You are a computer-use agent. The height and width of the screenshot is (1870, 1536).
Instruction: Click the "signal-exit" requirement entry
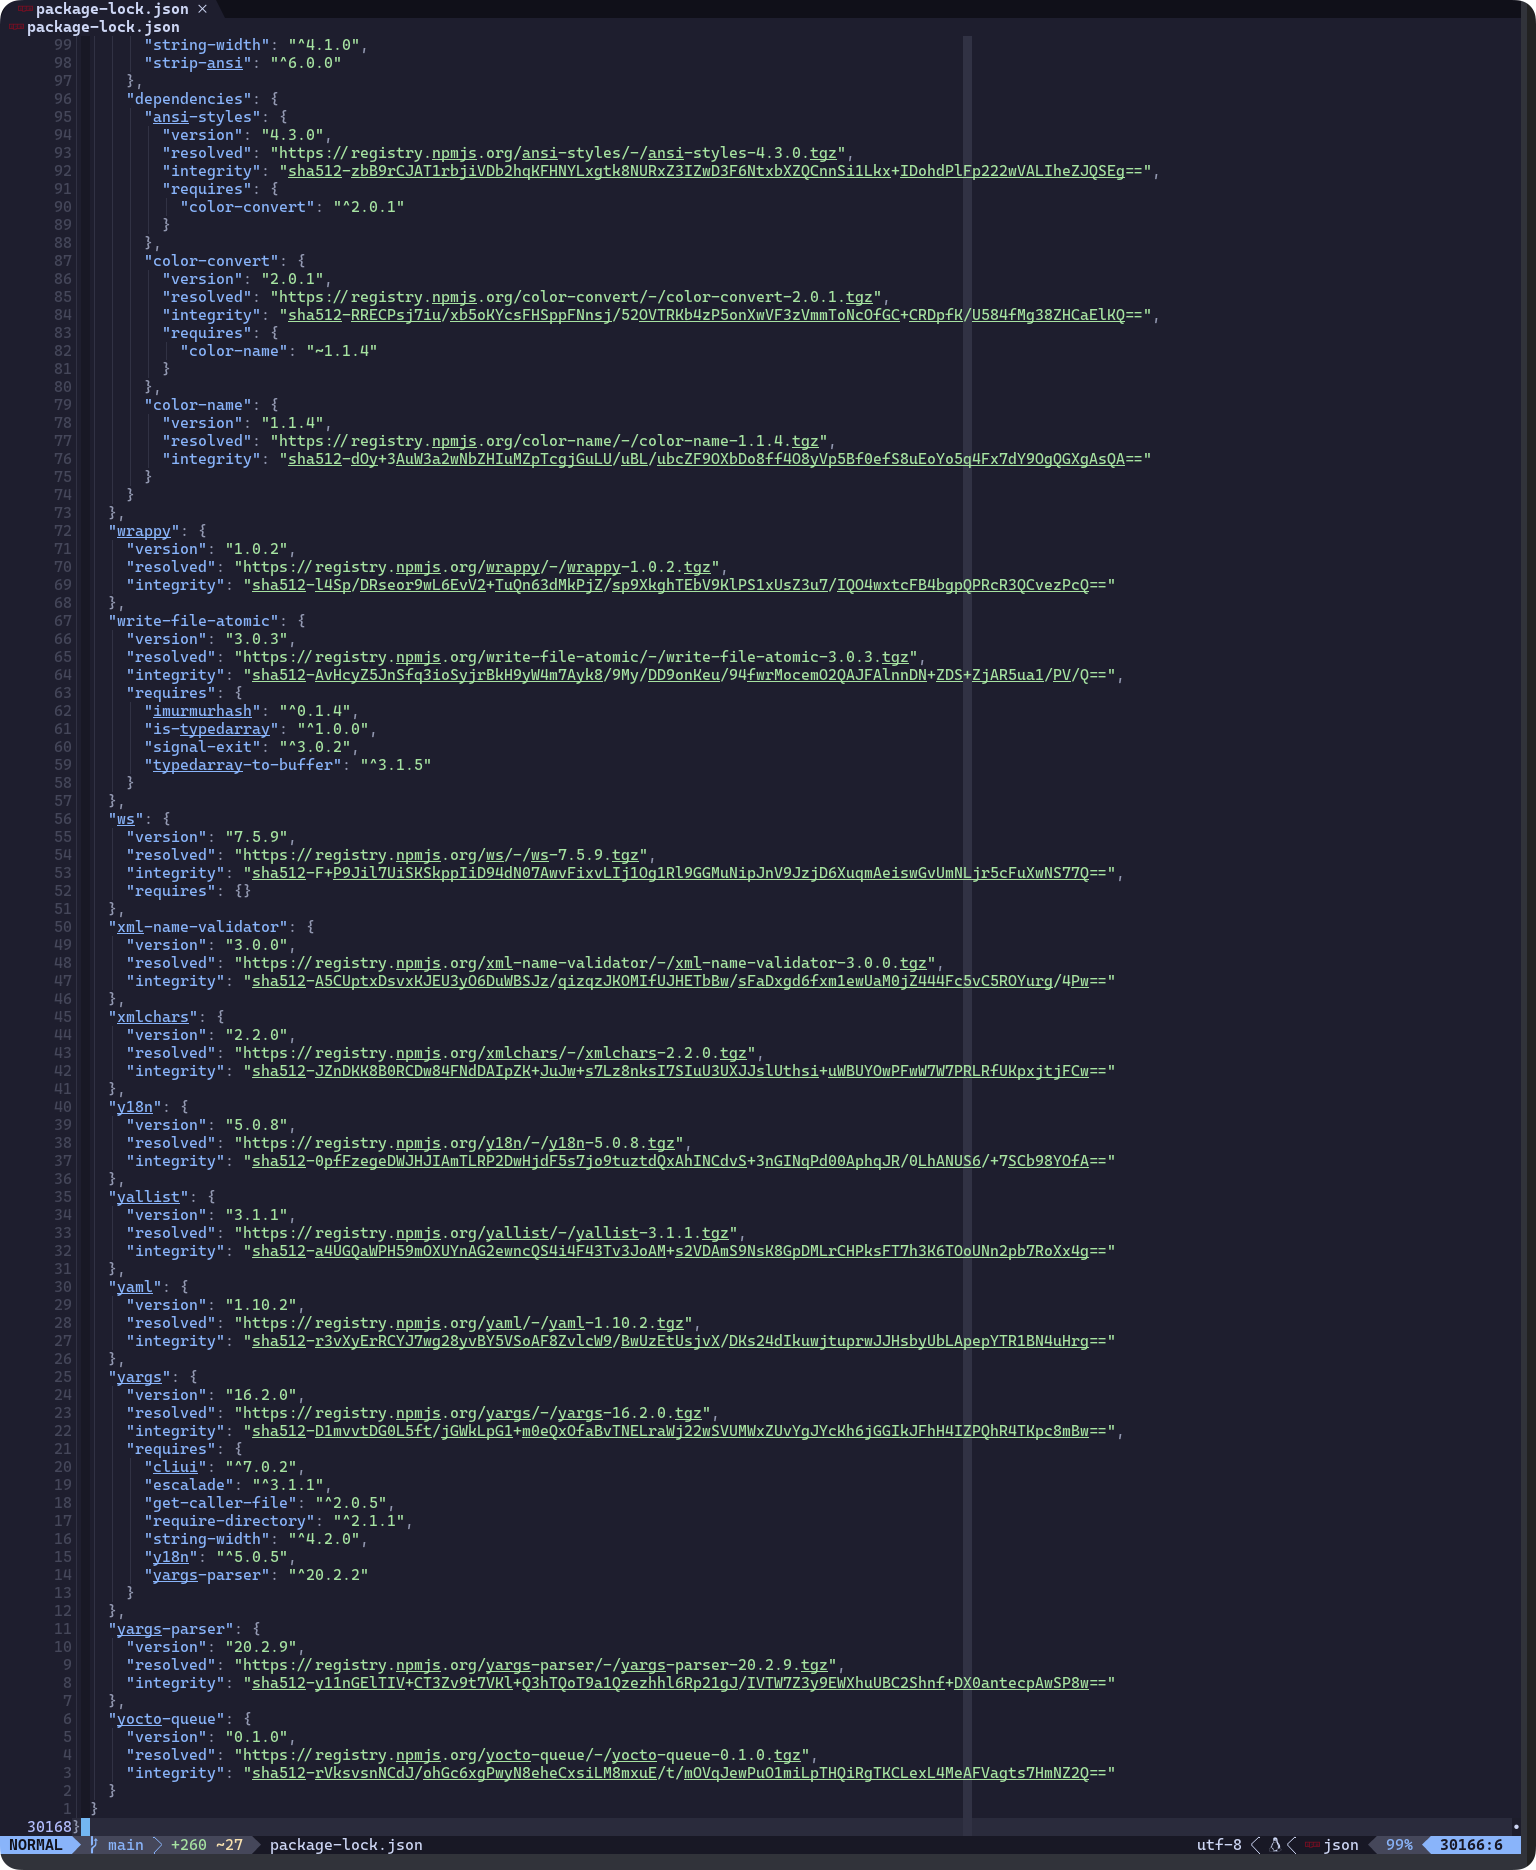[x=251, y=747]
